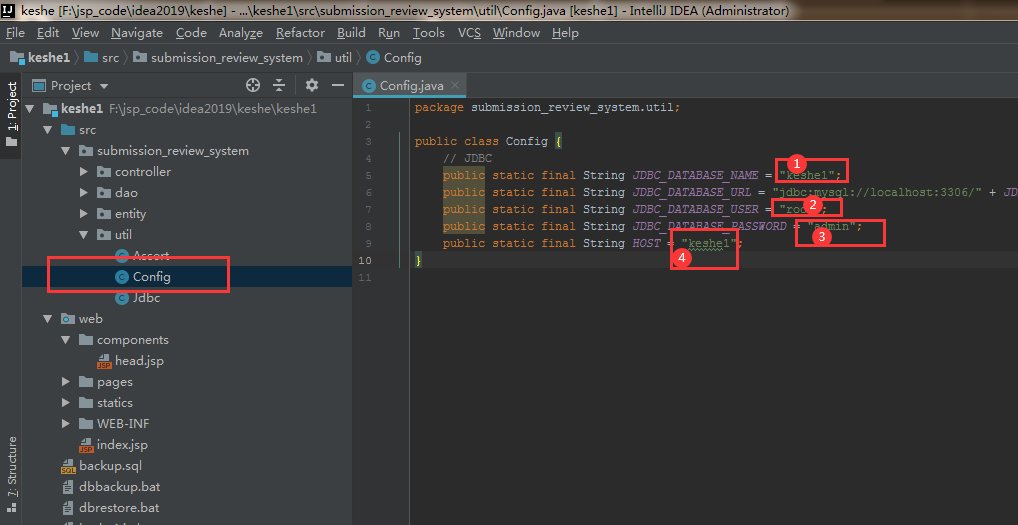
Task: Open the Code menu
Action: point(191,32)
